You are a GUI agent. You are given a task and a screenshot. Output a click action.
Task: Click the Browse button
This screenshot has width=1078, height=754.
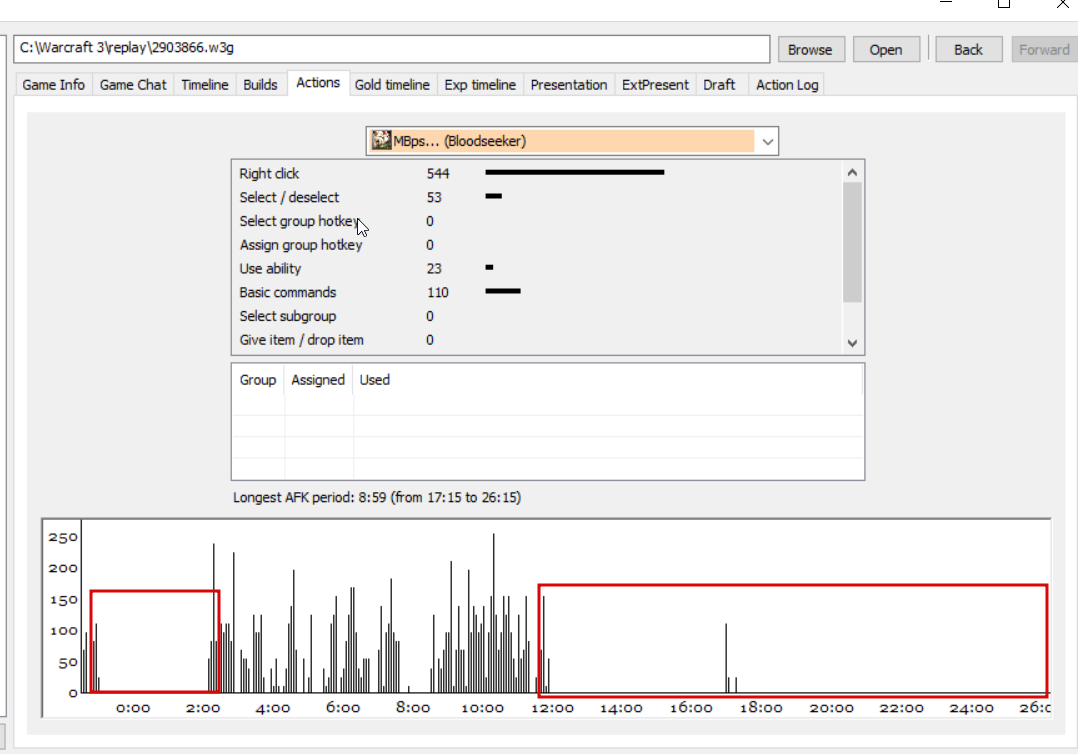[x=810, y=49]
